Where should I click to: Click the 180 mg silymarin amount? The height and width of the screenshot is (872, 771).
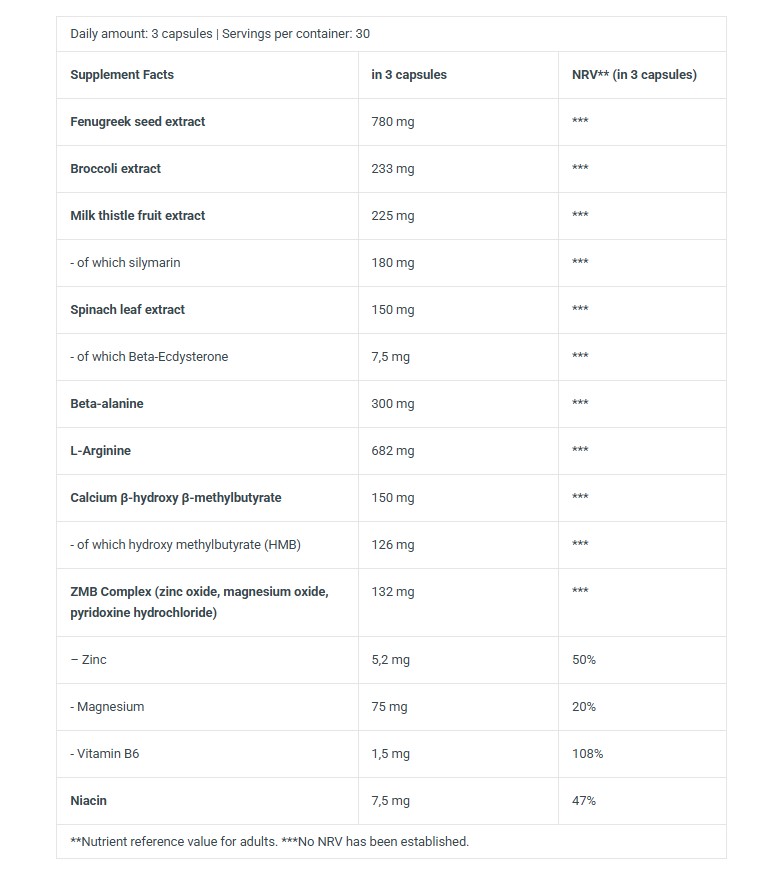(x=393, y=262)
